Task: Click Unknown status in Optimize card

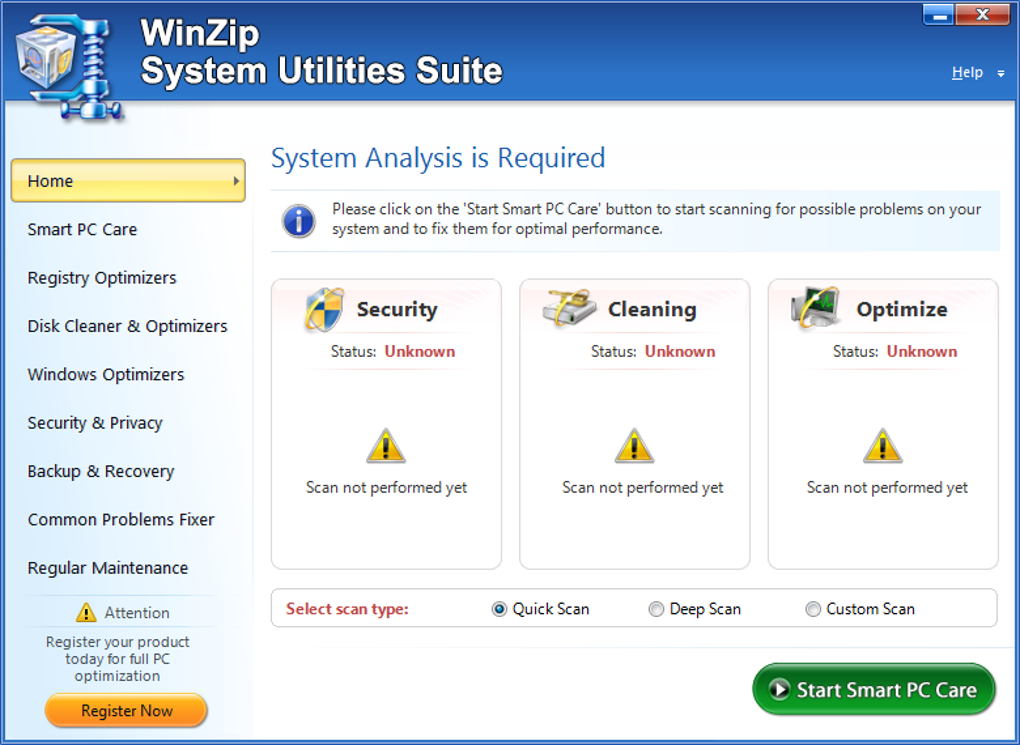Action: tap(922, 351)
